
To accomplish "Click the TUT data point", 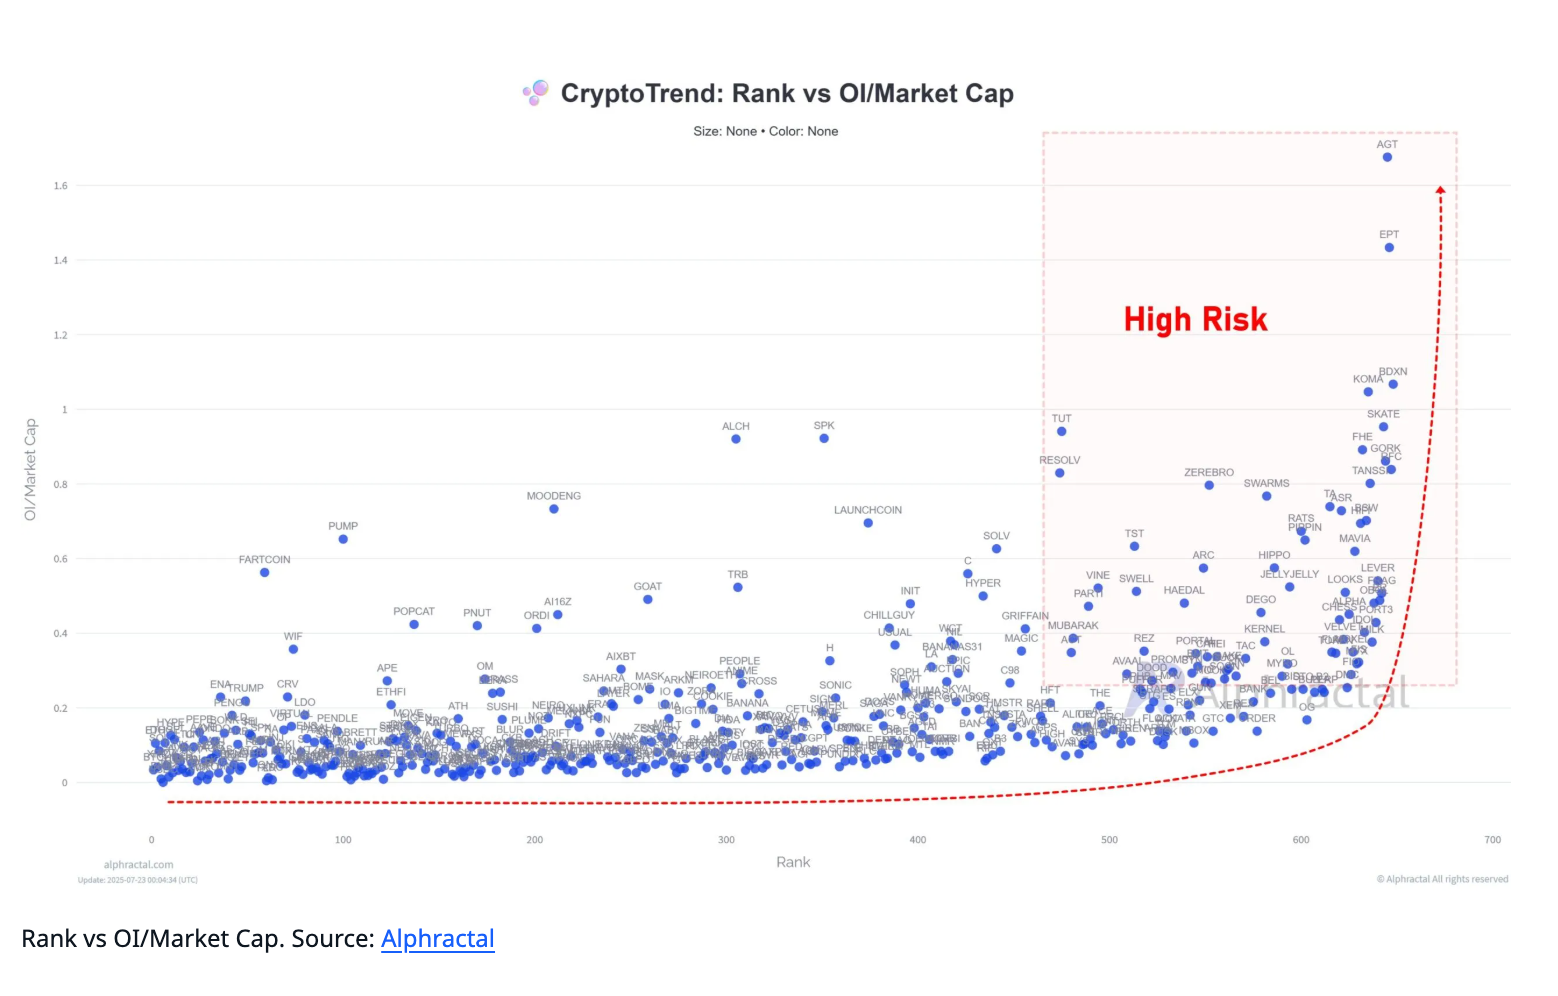I will 1061,431.
